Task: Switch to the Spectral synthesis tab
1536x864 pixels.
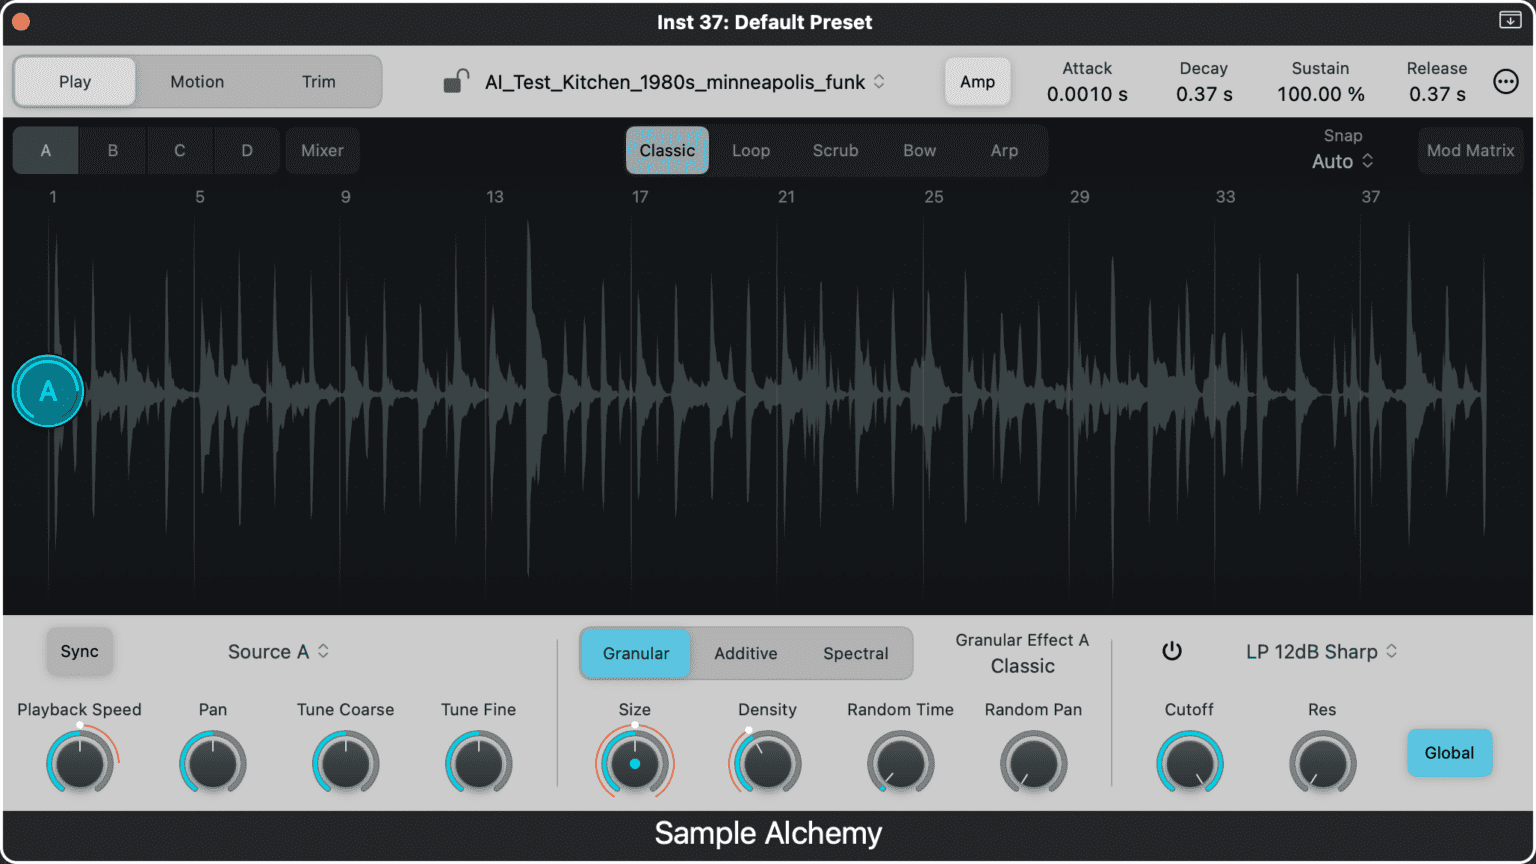Action: (855, 653)
